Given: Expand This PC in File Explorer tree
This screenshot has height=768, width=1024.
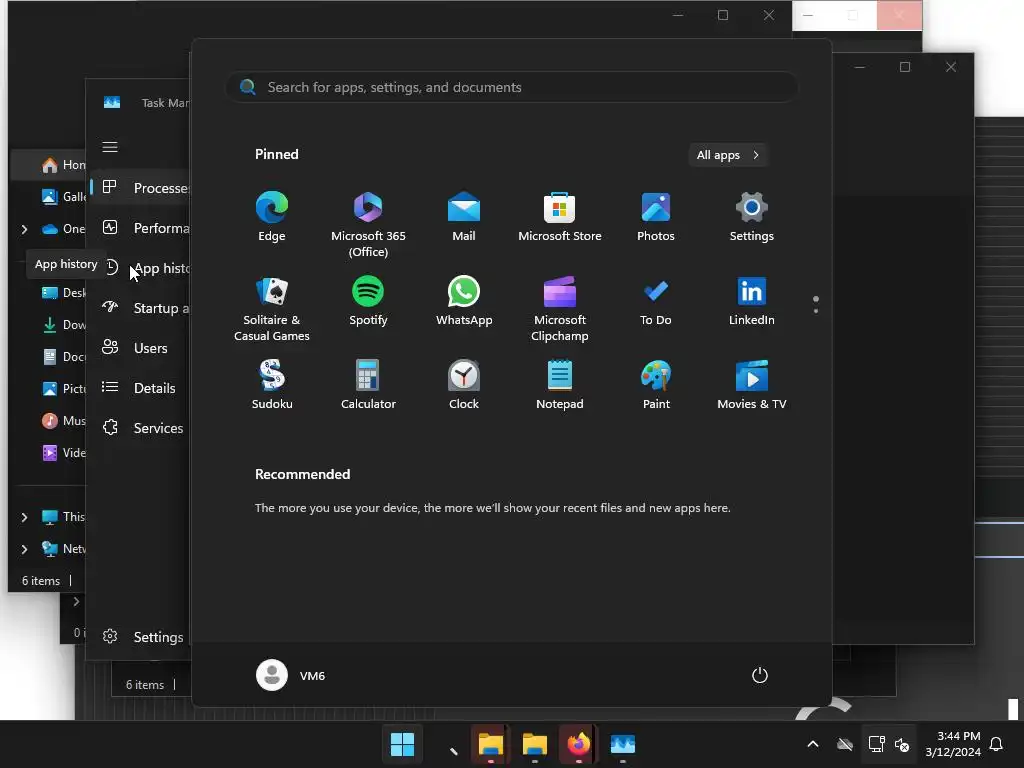Looking at the screenshot, I should (24, 517).
